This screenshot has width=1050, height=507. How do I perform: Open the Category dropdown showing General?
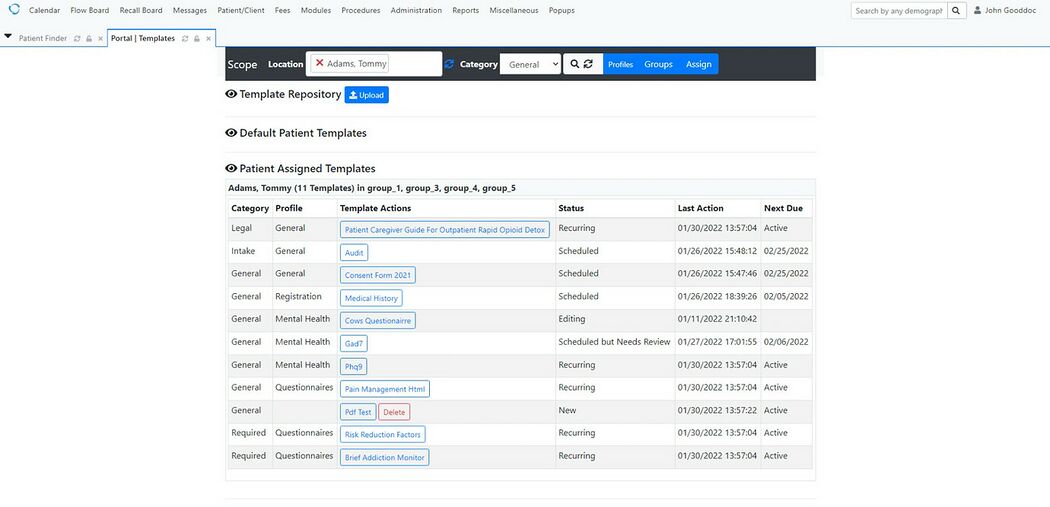coord(530,64)
